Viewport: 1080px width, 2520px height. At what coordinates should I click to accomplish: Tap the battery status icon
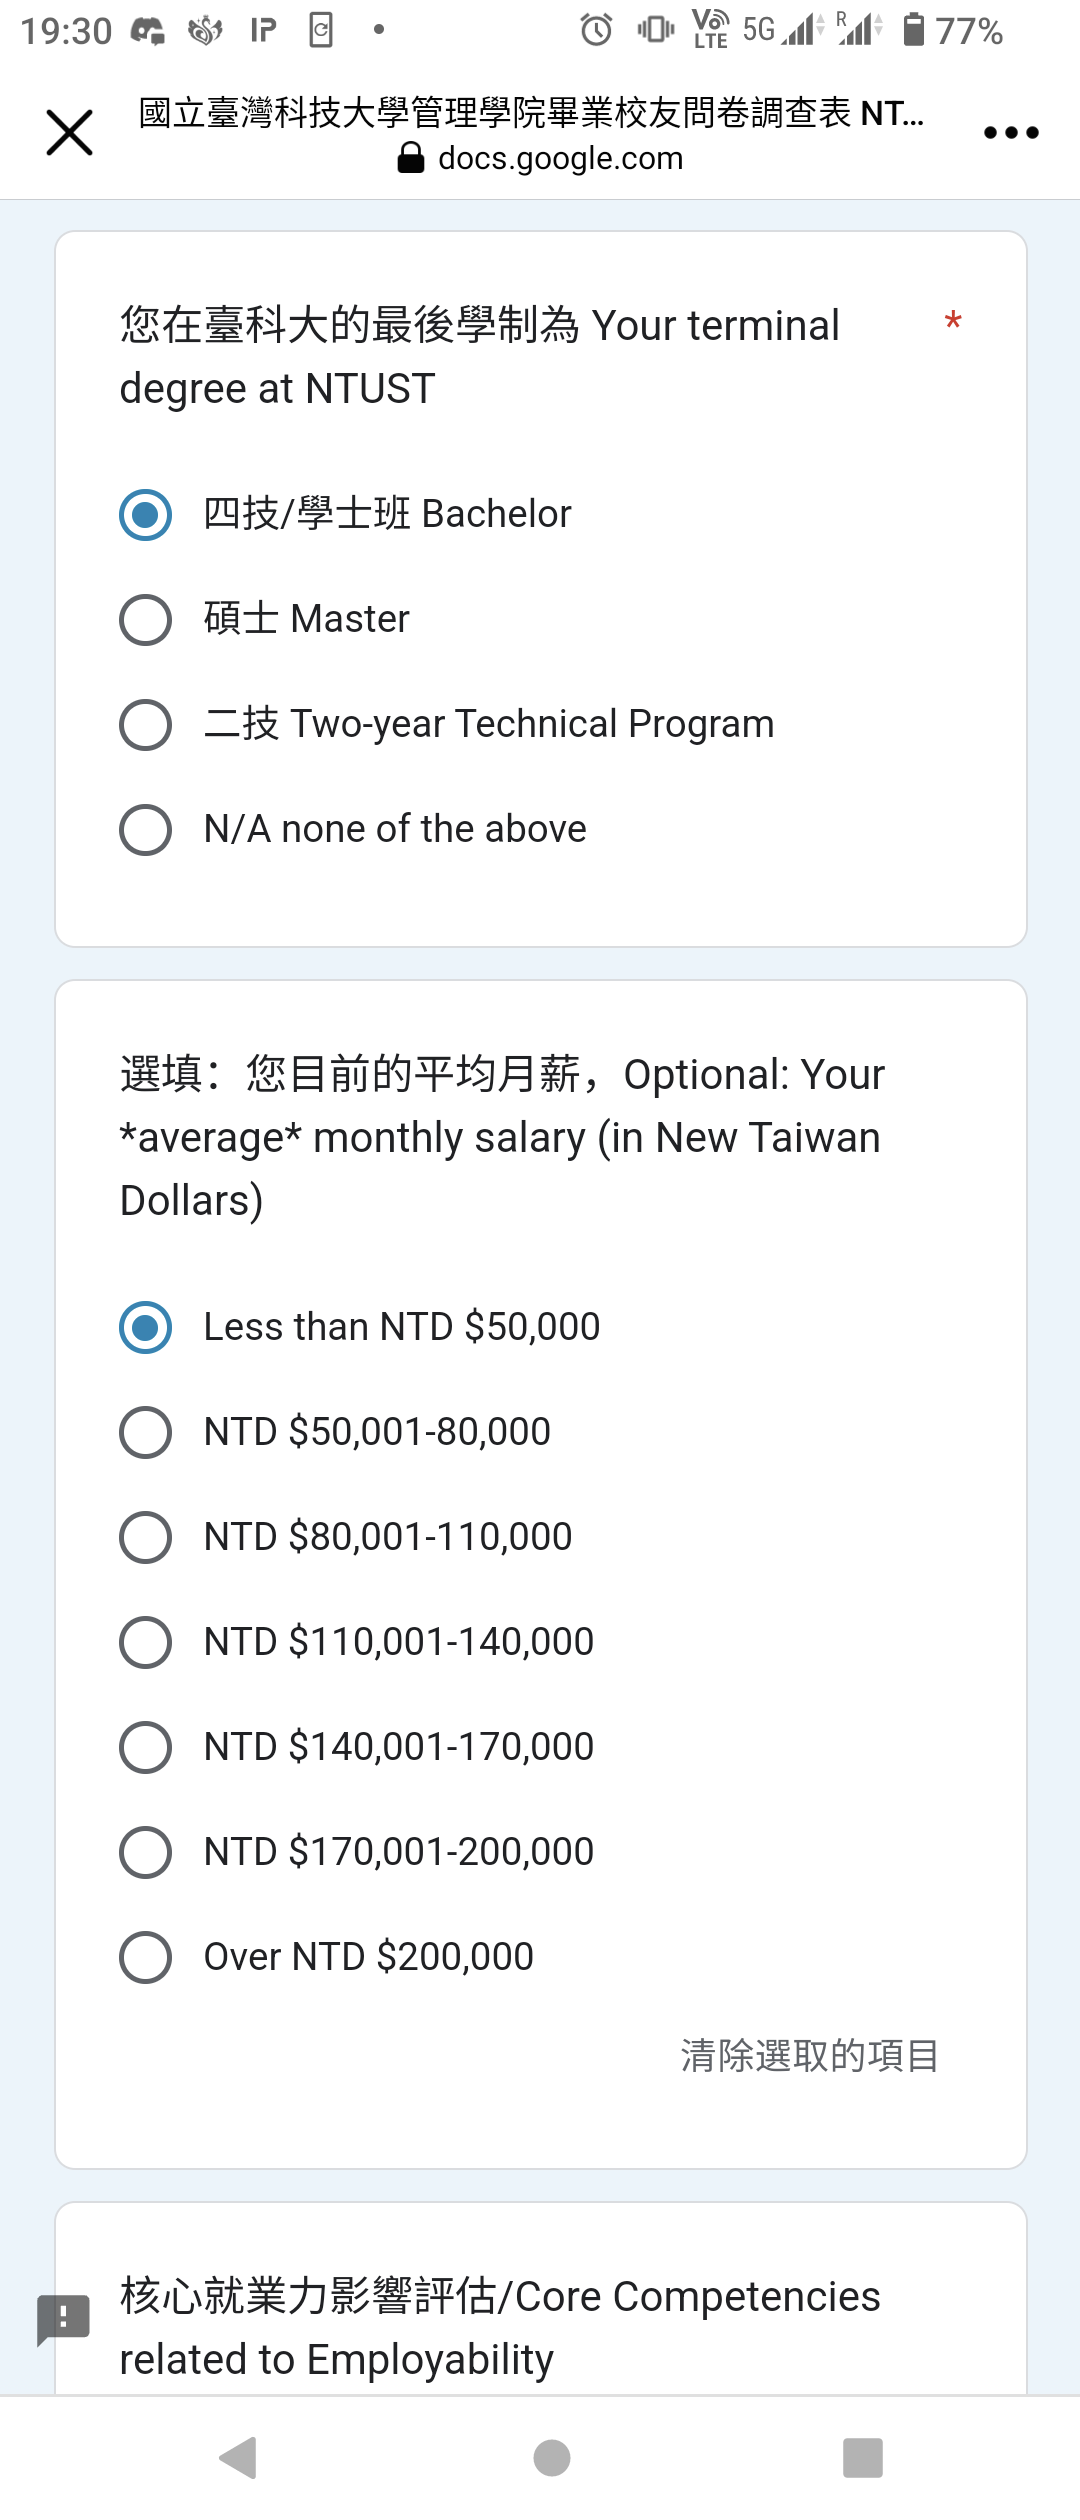(913, 29)
